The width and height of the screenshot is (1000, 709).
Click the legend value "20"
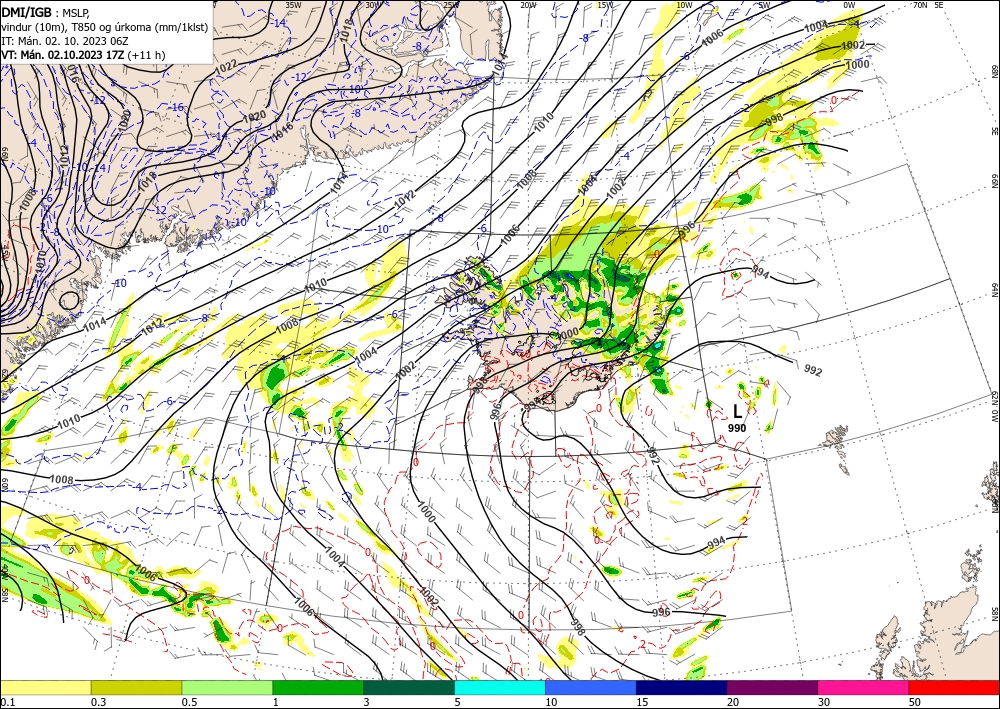pos(733,702)
